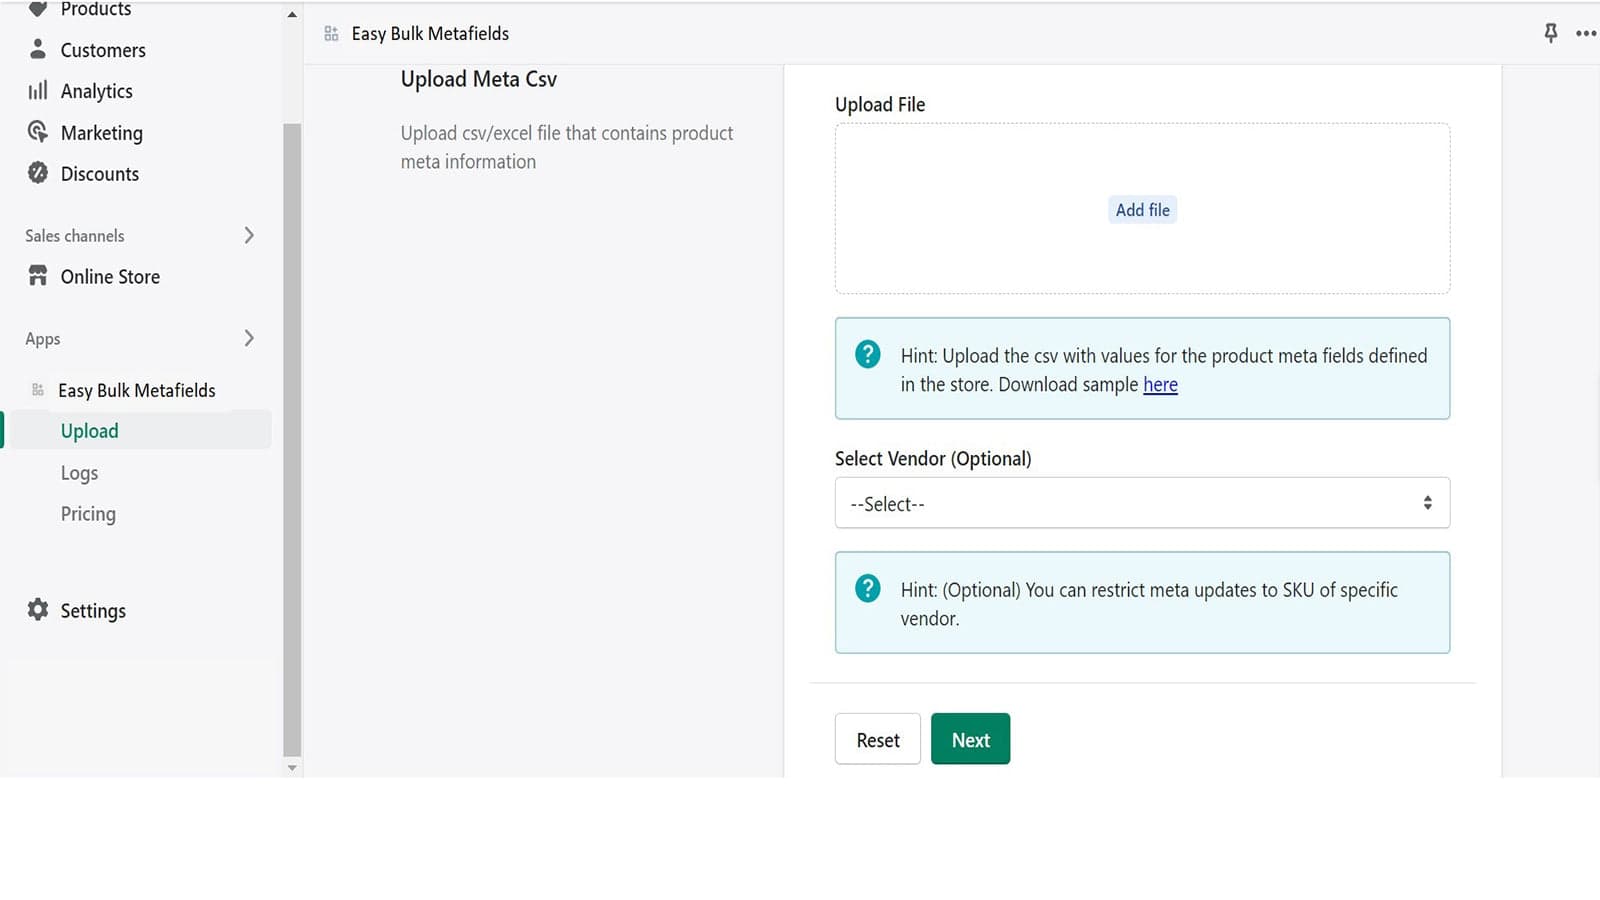
Task: Click the sidebar scrollbar up arrow
Action: 291,14
